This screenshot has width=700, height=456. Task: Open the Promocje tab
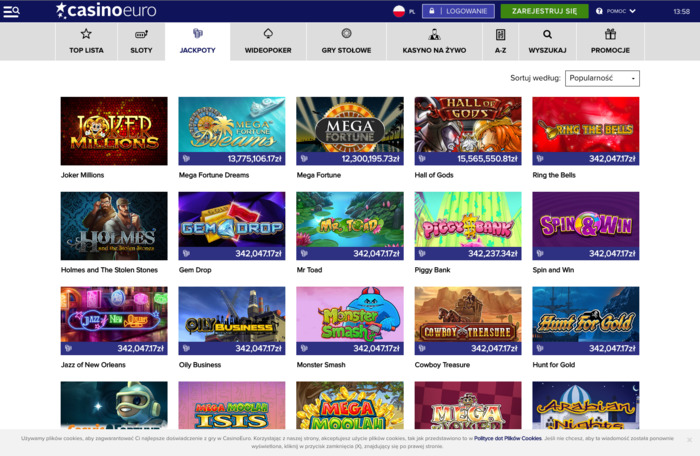[610, 42]
